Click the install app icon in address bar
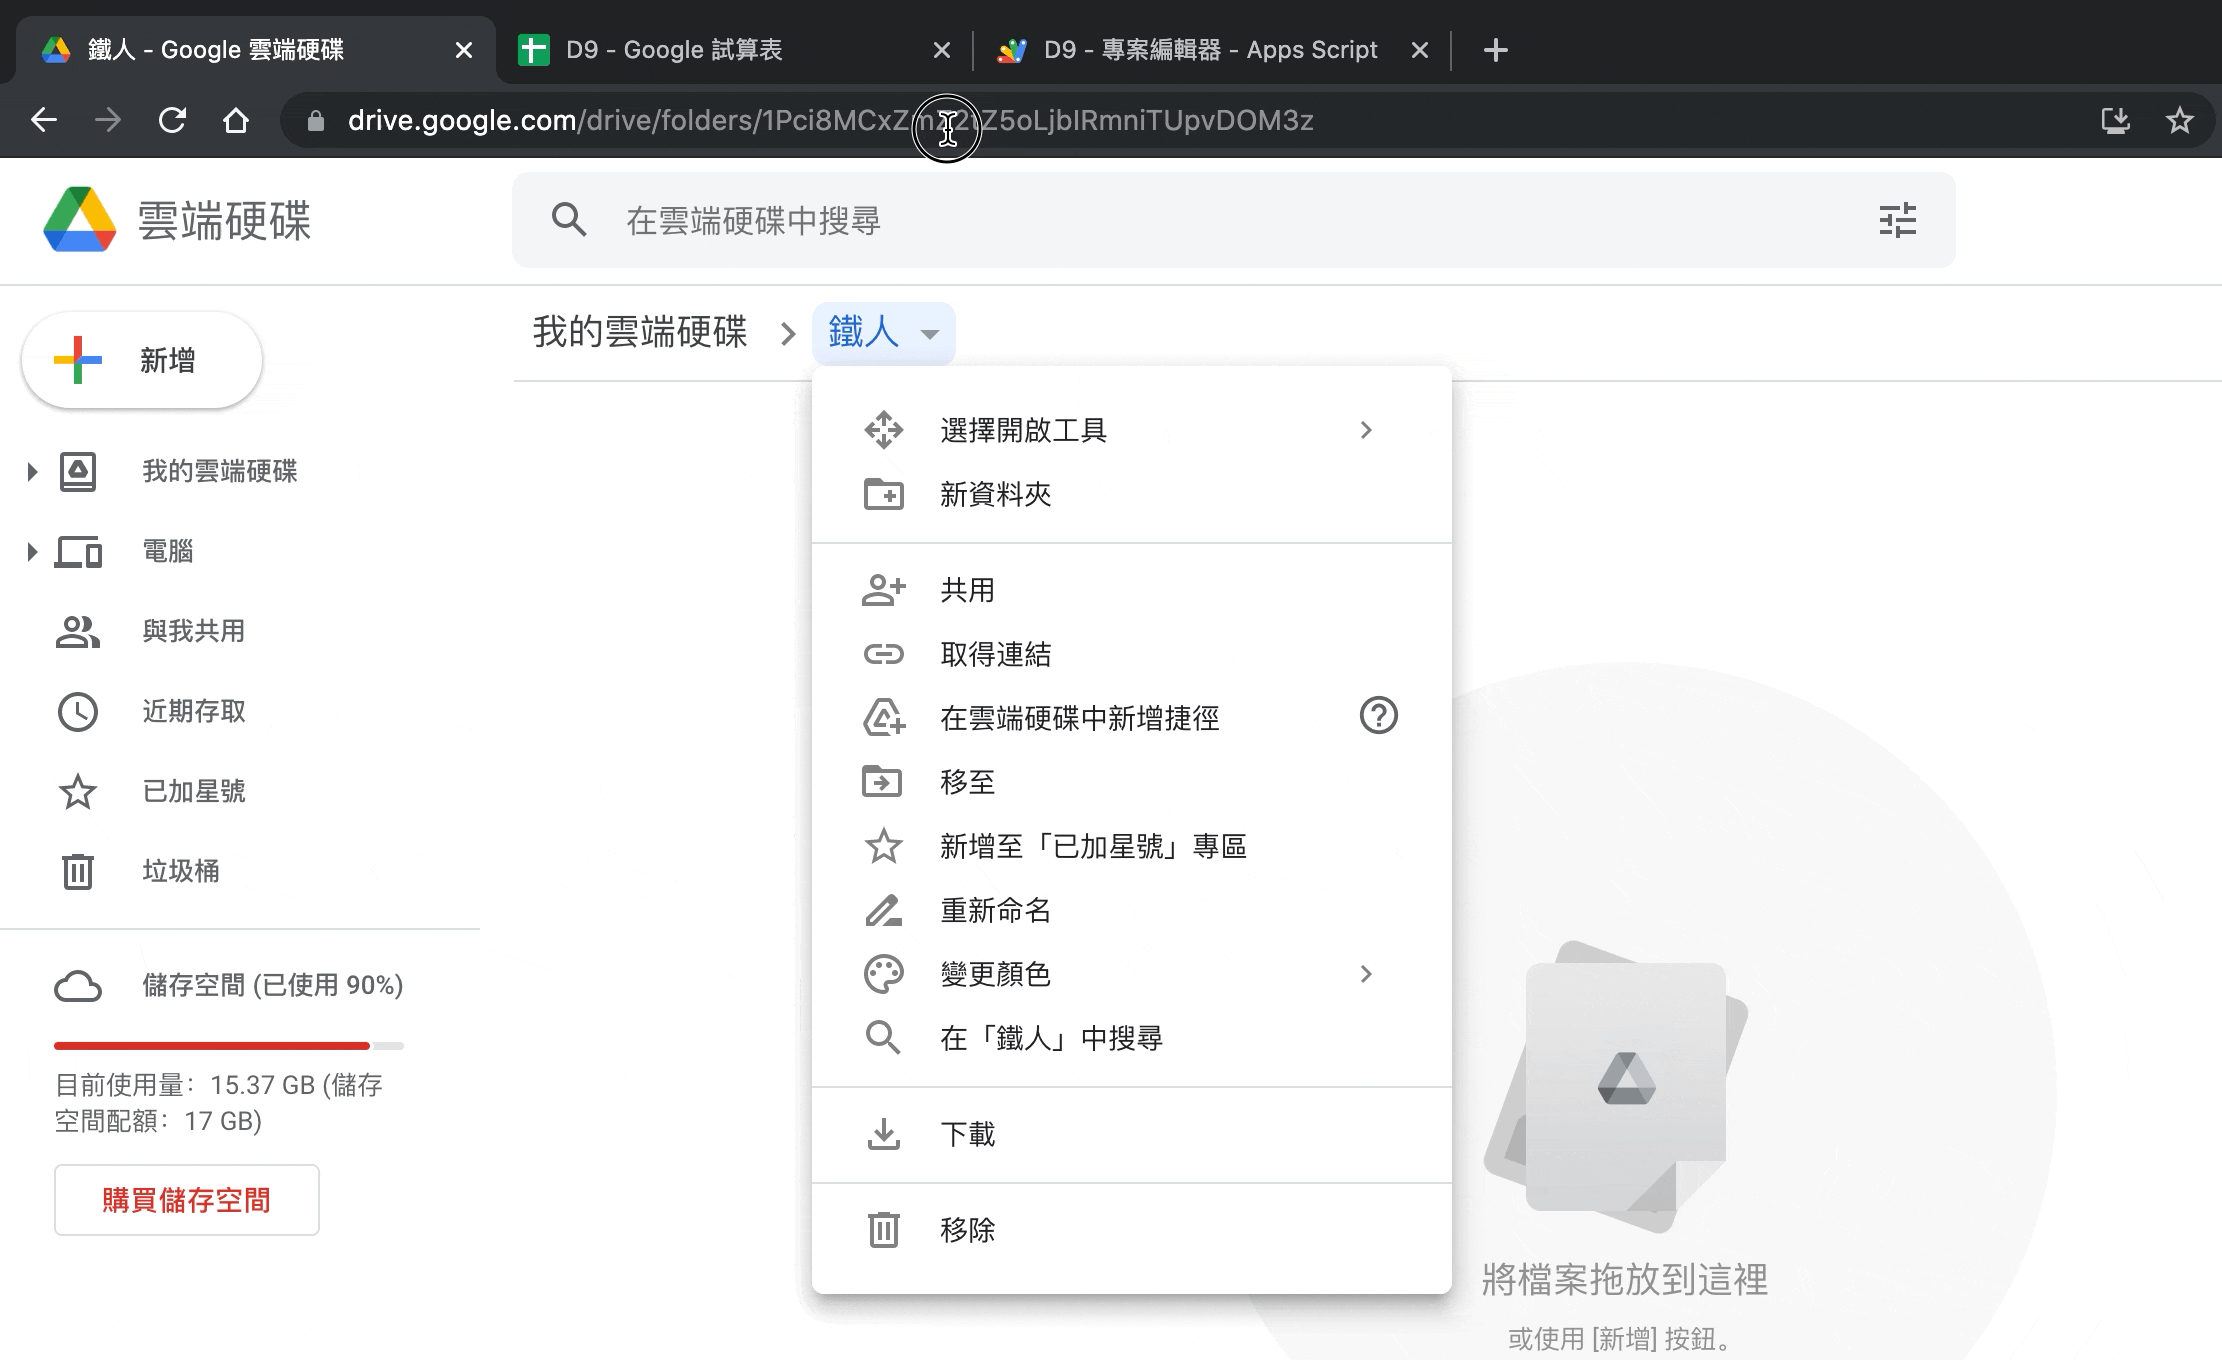 (2115, 120)
